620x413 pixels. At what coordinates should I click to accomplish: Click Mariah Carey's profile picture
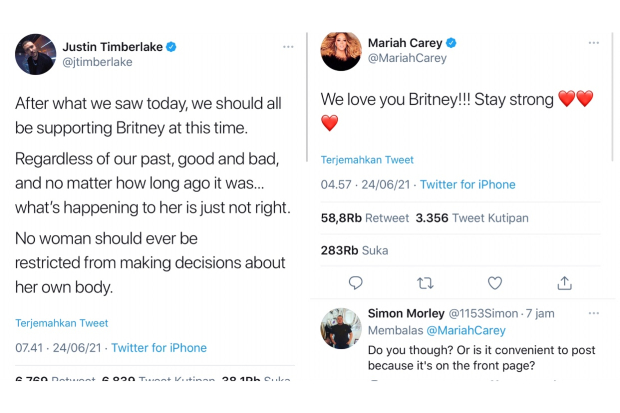click(x=340, y=51)
